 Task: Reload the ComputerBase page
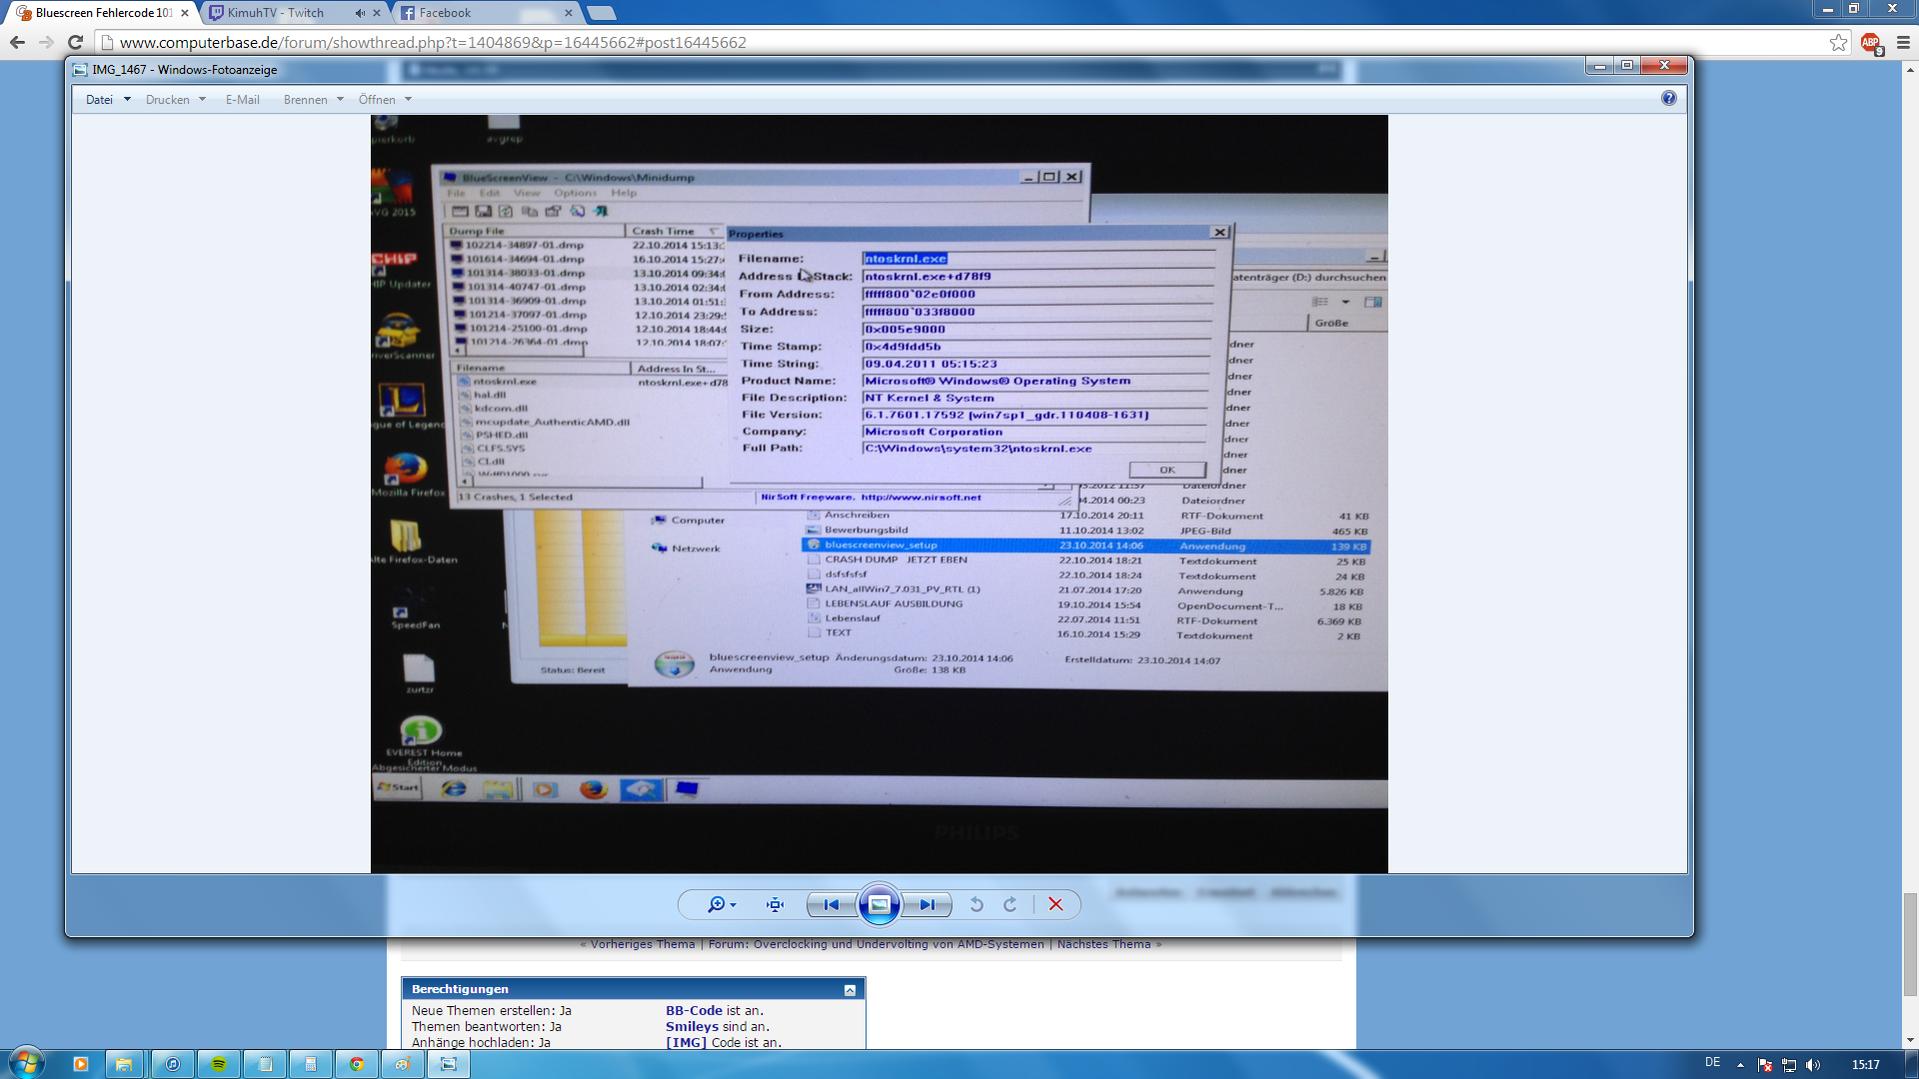point(75,42)
